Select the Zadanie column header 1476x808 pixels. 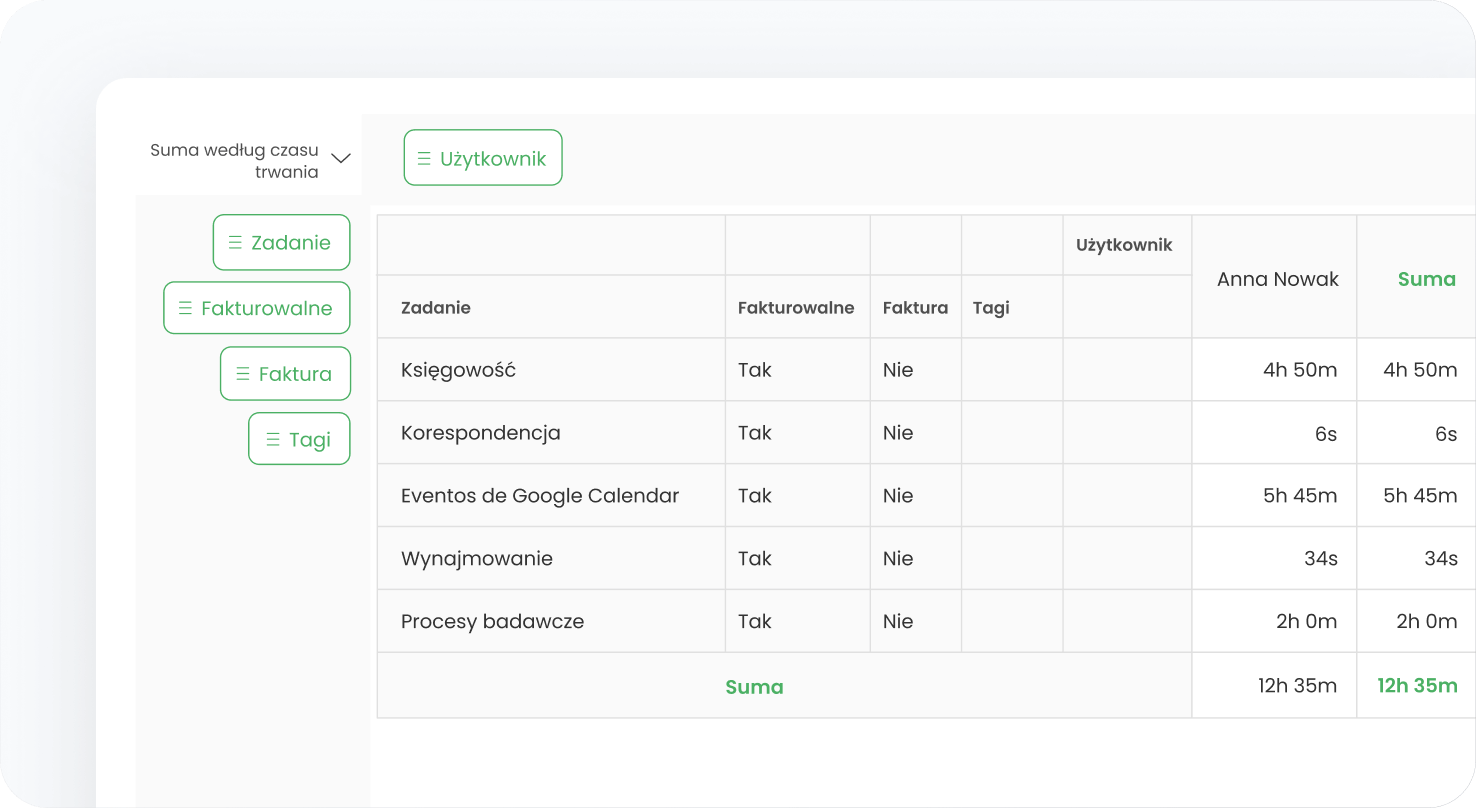(x=436, y=308)
